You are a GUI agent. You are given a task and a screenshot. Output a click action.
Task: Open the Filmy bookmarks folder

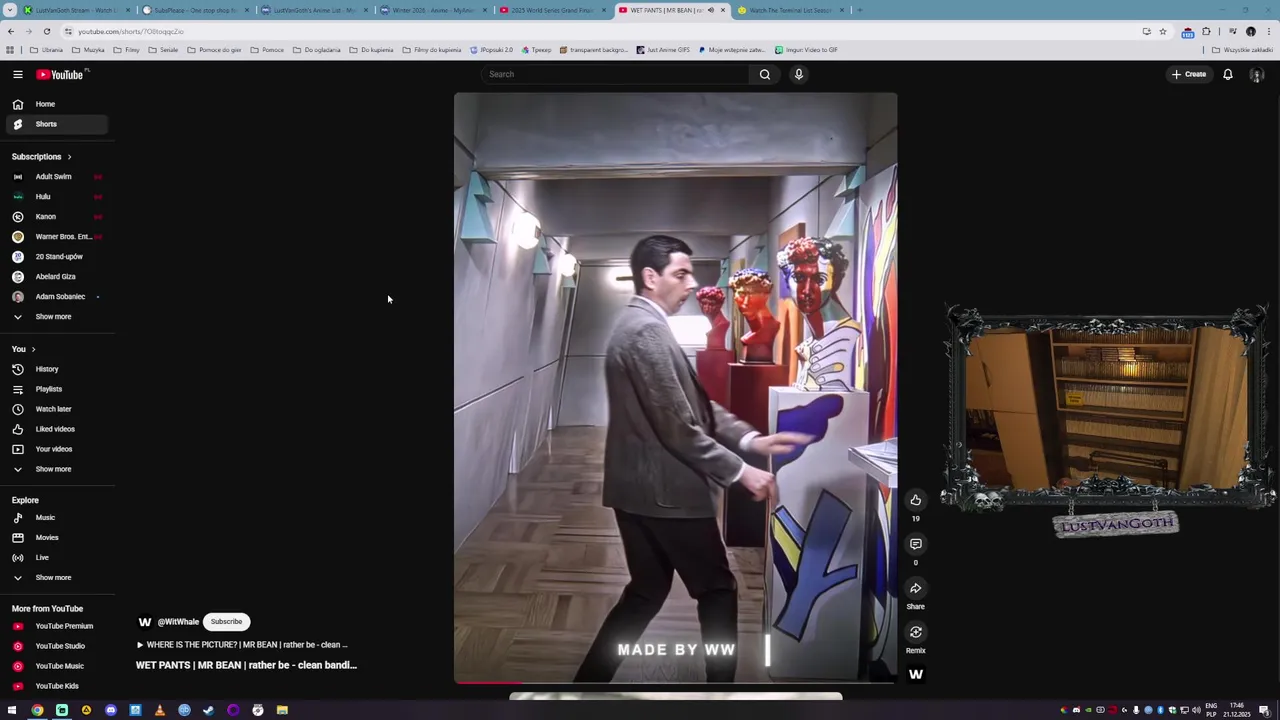[127, 50]
